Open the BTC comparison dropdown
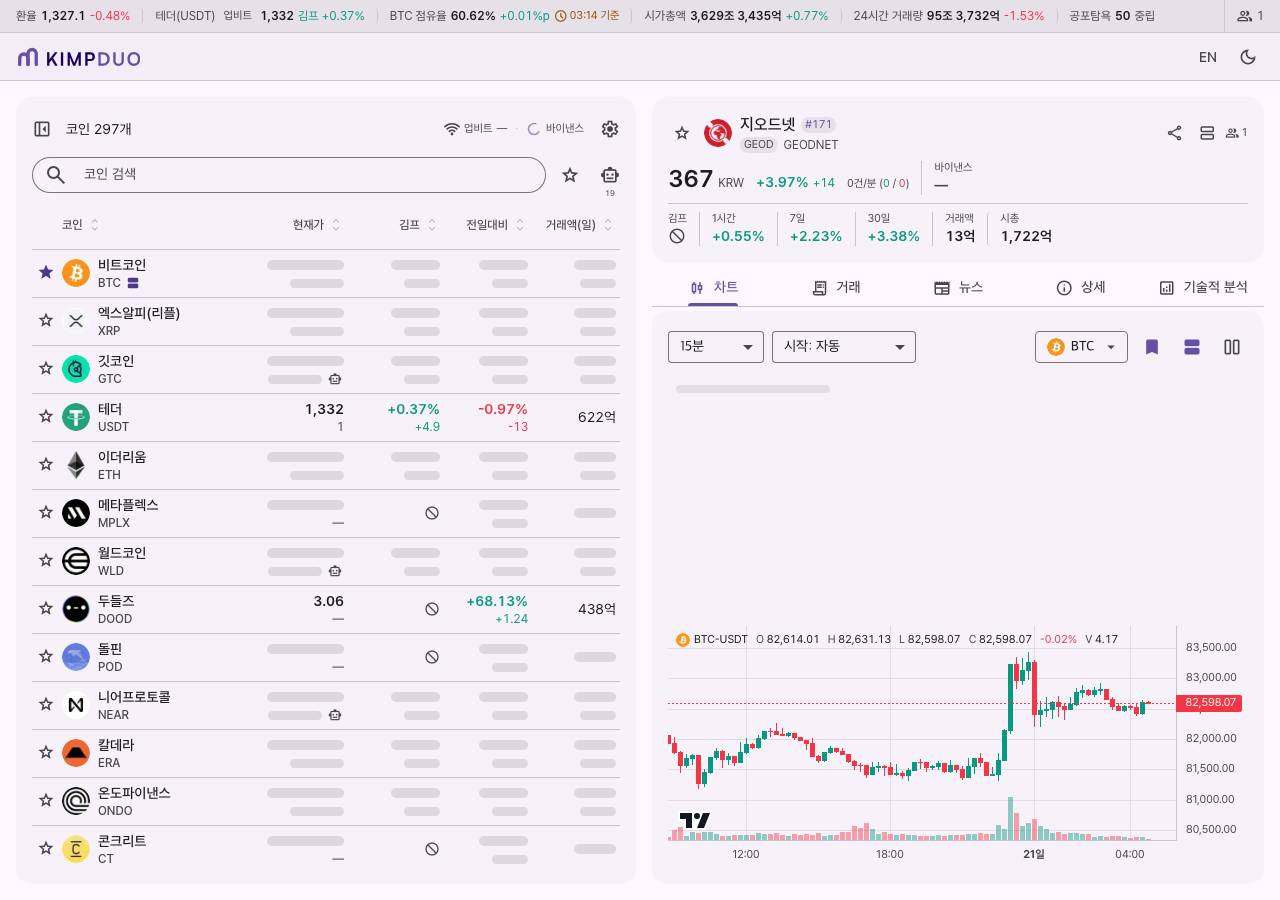Image resolution: width=1280 pixels, height=900 pixels. [1081, 347]
